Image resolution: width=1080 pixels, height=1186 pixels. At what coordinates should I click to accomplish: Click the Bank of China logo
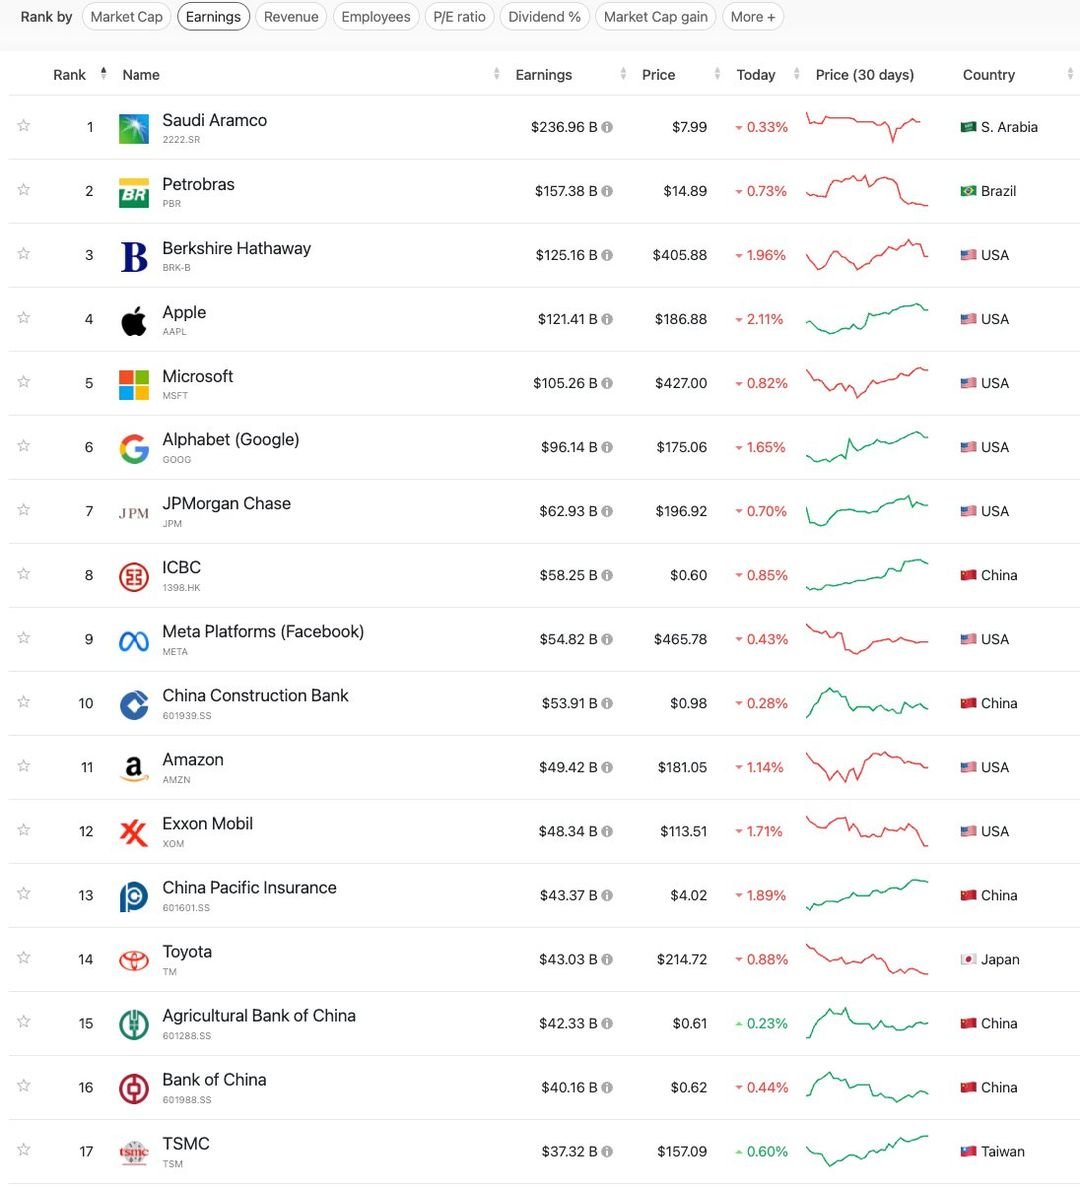[134, 1089]
